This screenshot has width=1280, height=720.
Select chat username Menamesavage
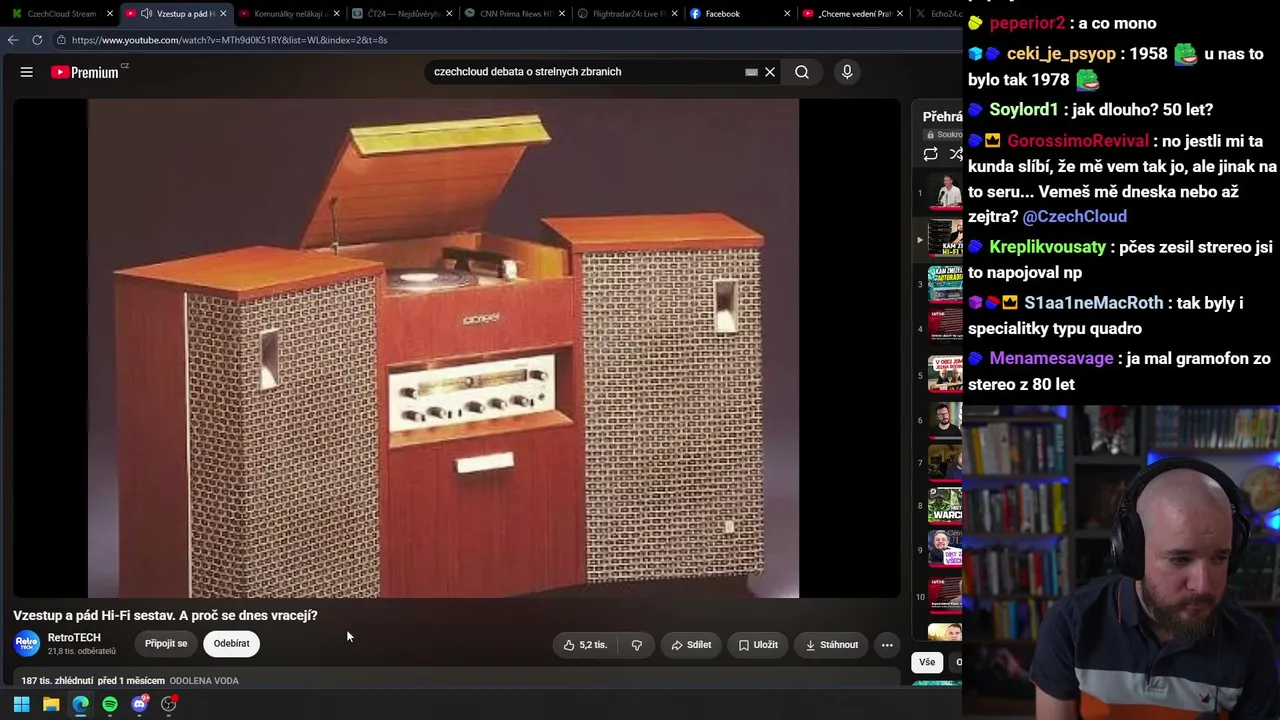tap(1051, 358)
